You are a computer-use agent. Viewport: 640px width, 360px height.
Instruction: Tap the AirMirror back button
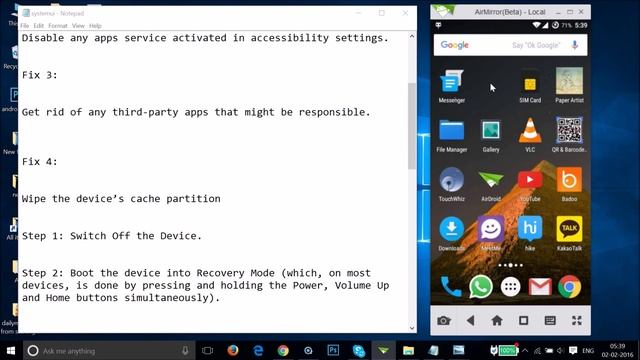point(470,321)
